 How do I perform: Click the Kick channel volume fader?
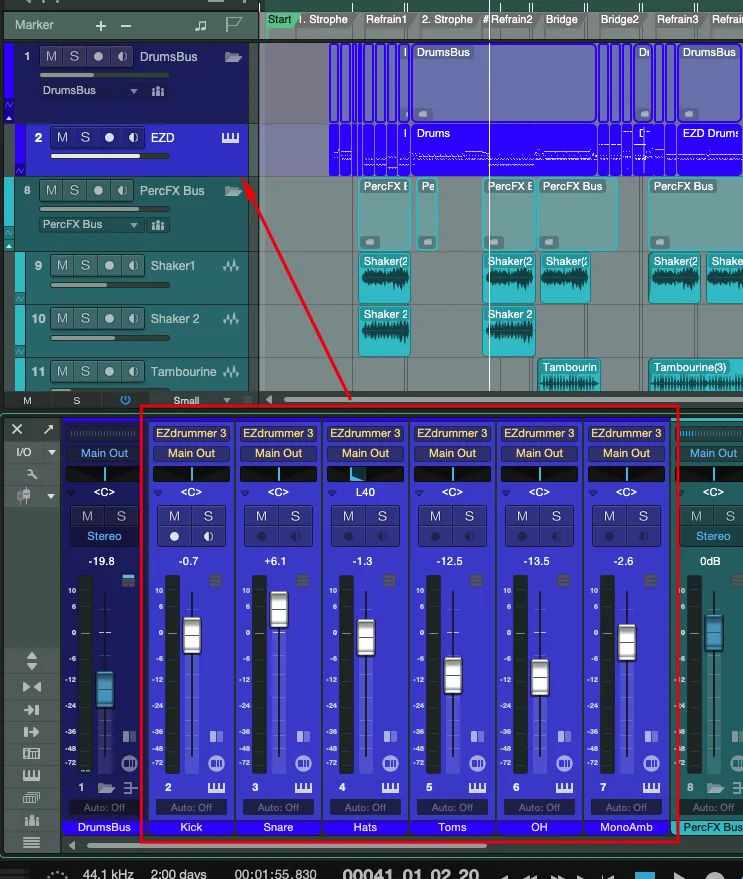point(192,636)
